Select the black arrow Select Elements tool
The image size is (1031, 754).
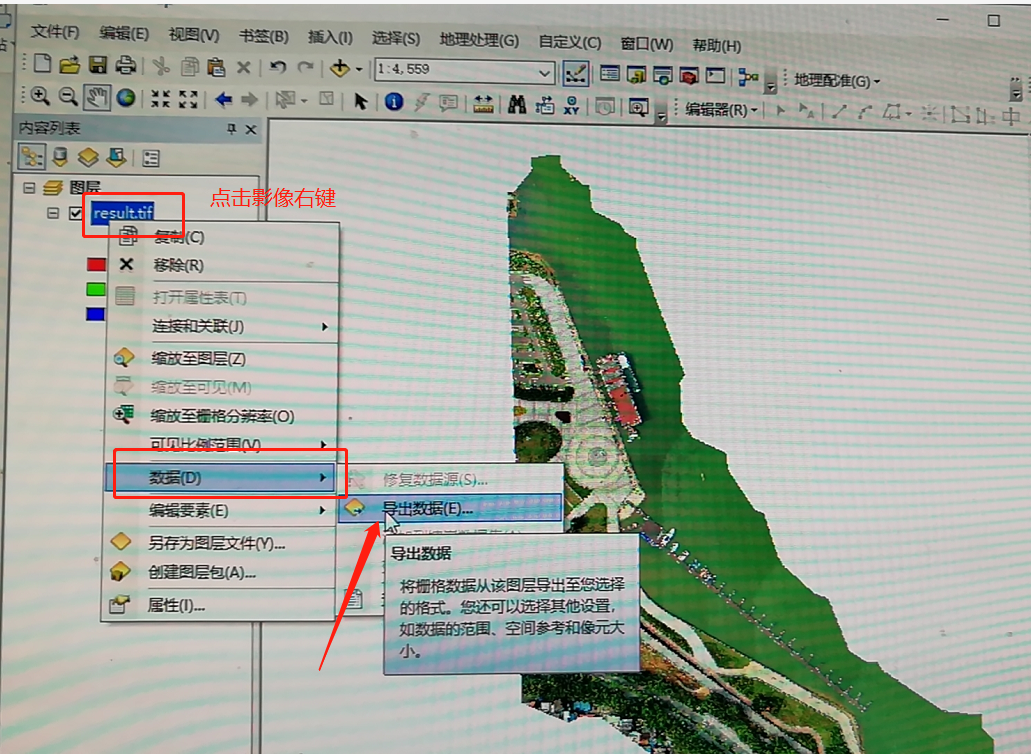pyautogui.click(x=360, y=101)
